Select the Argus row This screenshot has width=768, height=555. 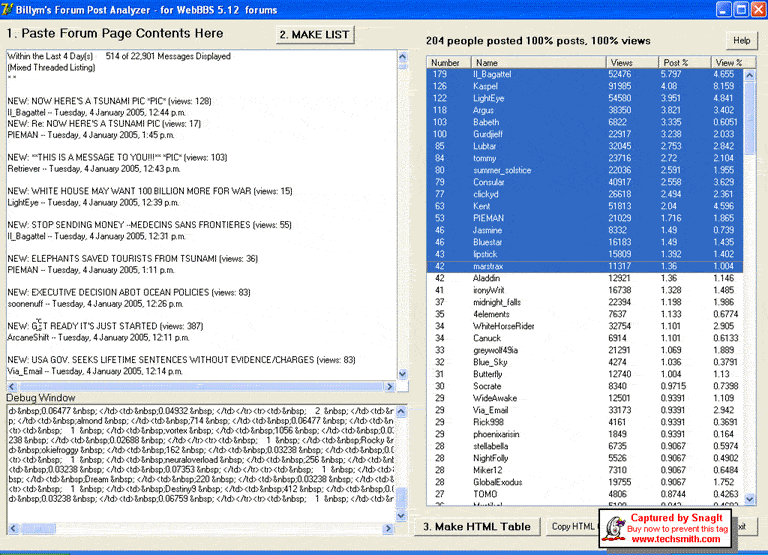585,110
